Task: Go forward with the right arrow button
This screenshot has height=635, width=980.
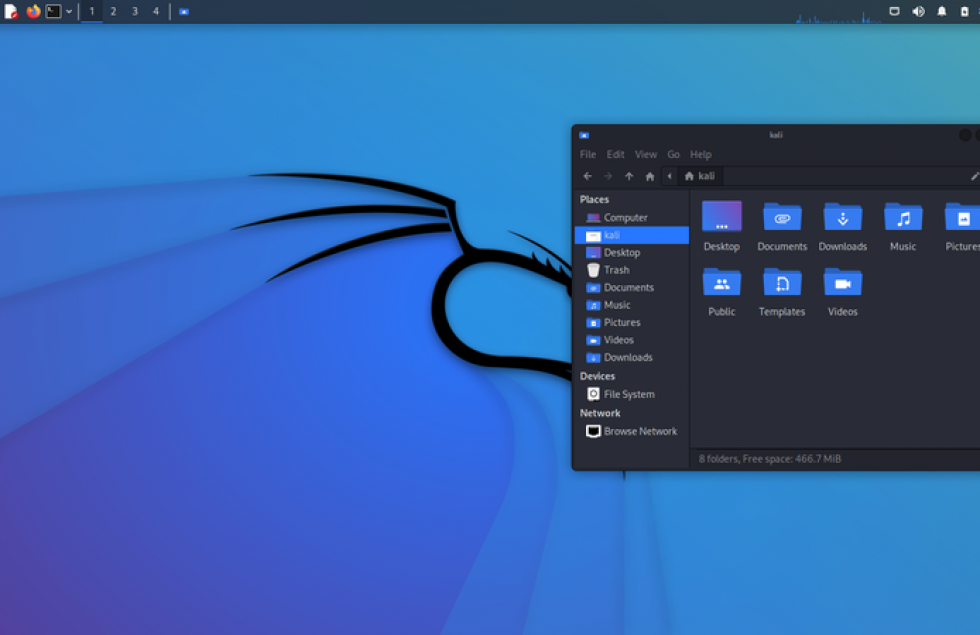Action: tap(608, 176)
